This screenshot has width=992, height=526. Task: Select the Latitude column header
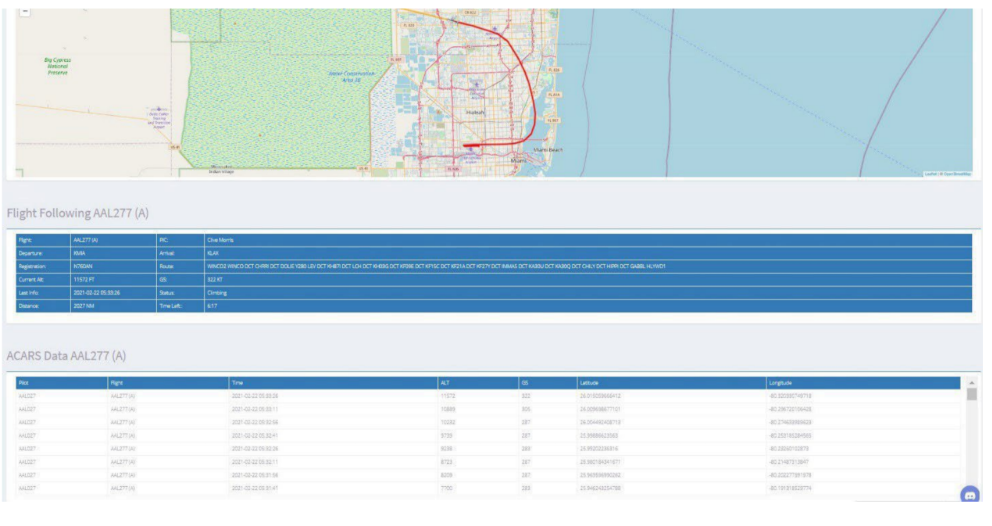tap(589, 382)
